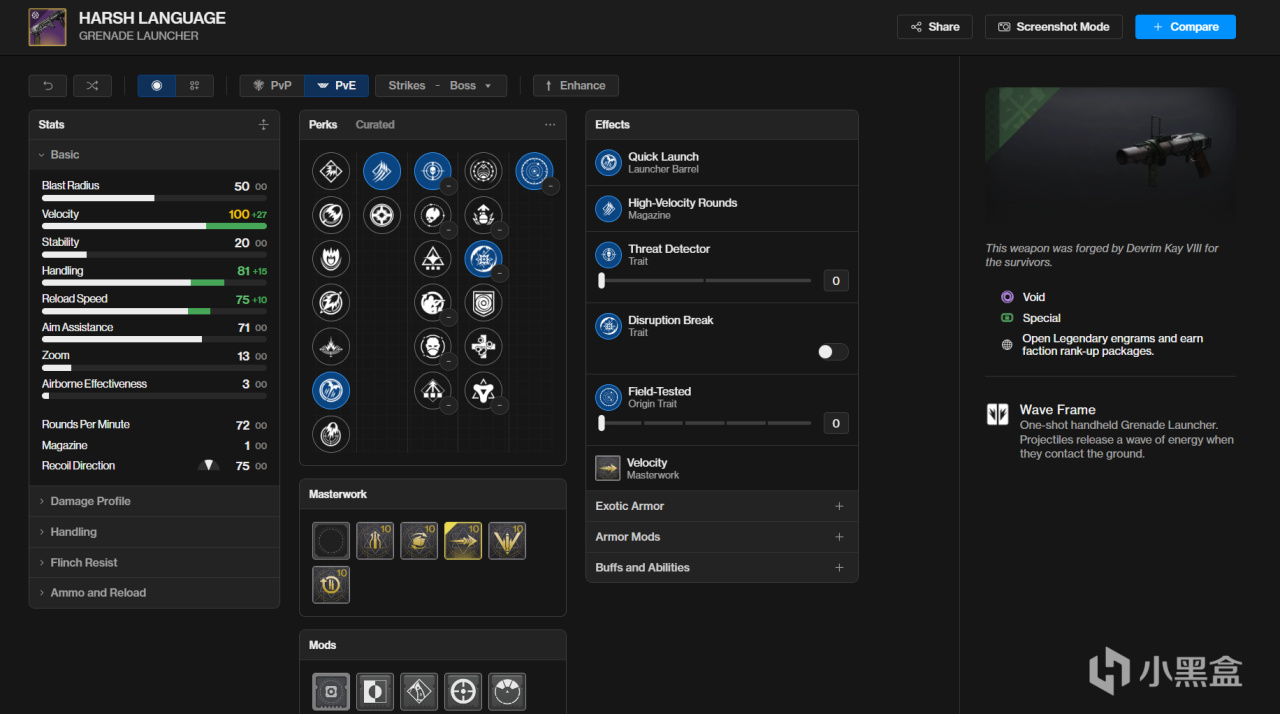Click the shuffle randomize button
1280x714 pixels.
[92, 86]
